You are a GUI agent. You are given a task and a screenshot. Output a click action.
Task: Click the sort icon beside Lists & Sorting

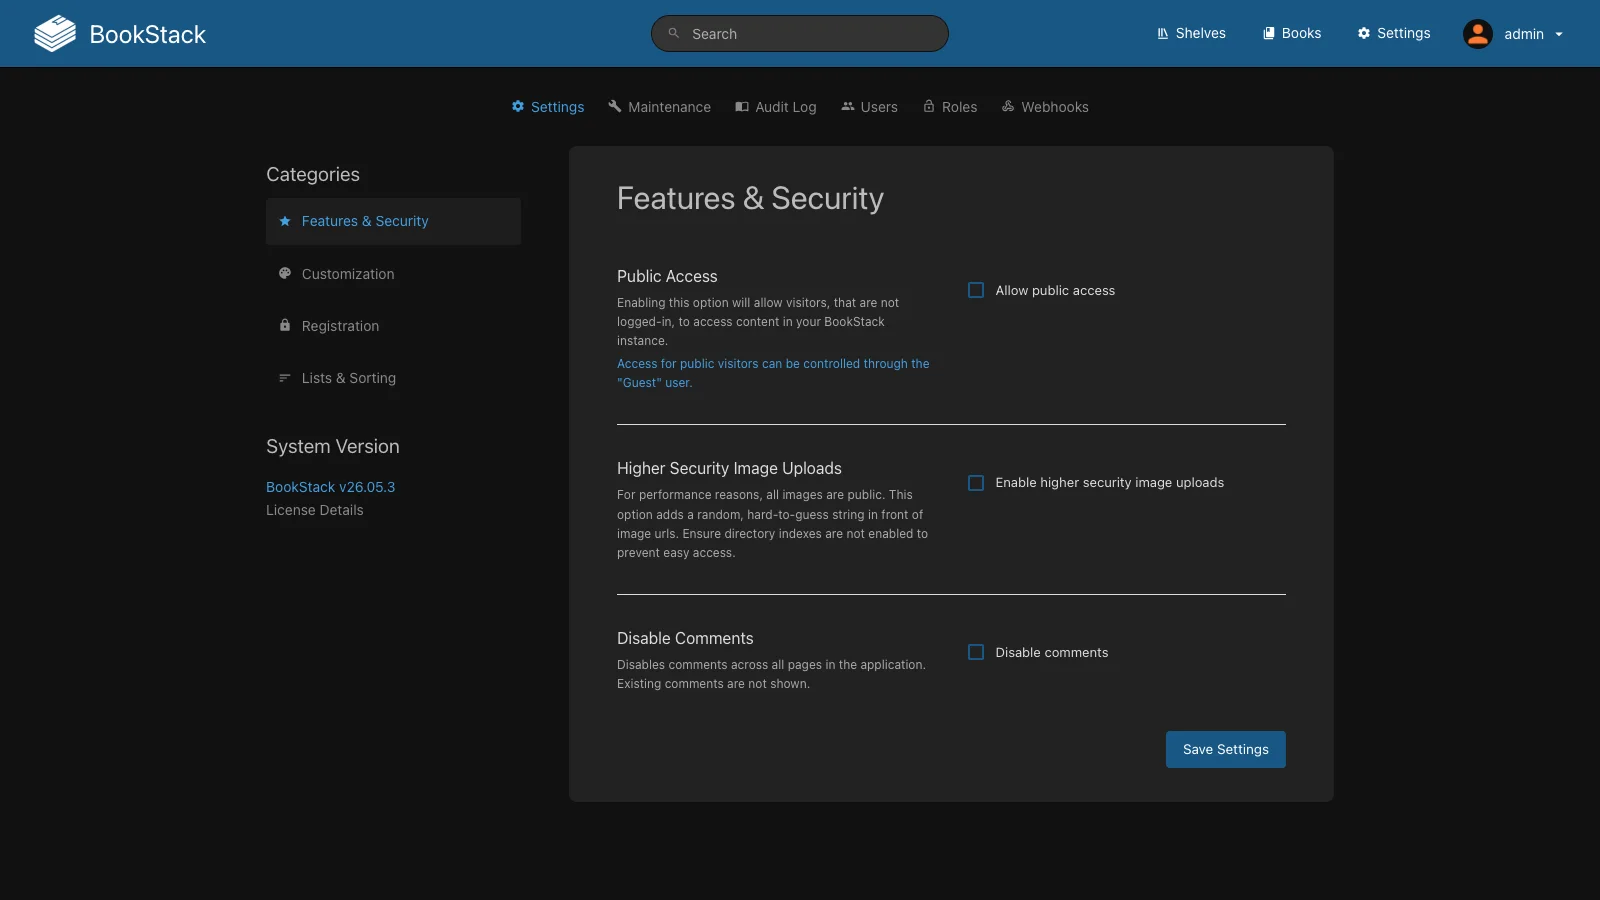285,377
